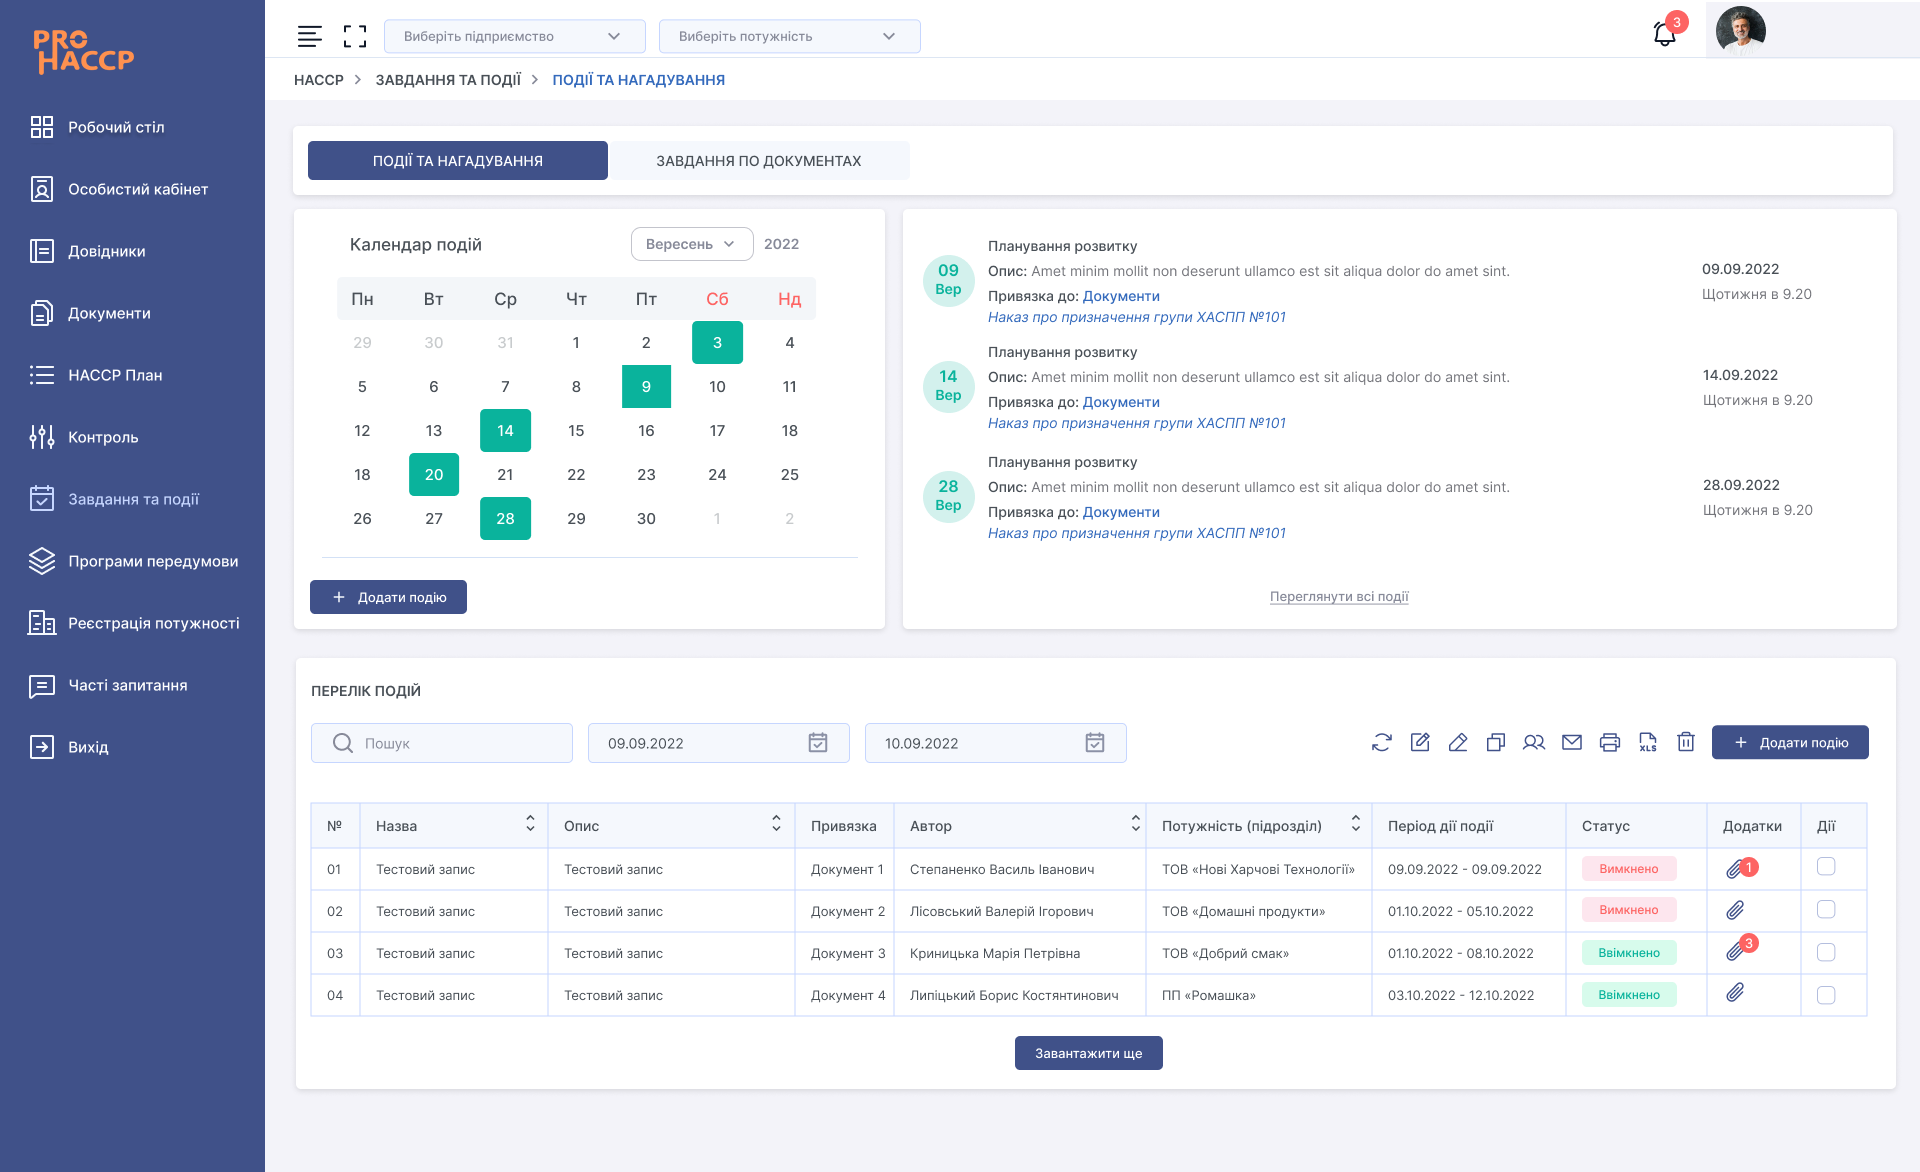Click the refresh icon in events toolbar

[1382, 742]
